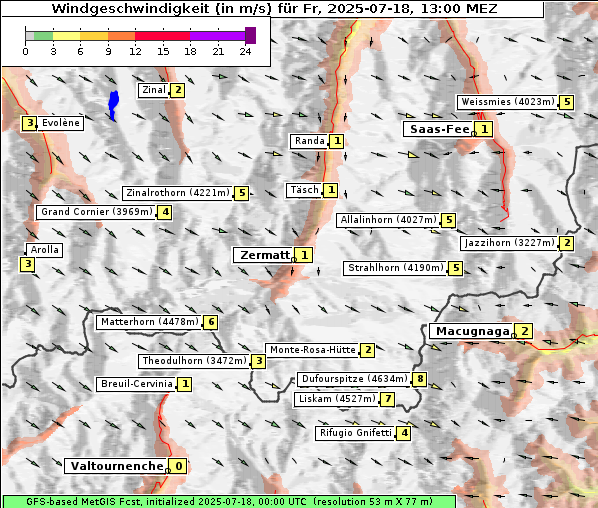Click wind value 4 beside Rifugio Gnifetti

[403, 434]
